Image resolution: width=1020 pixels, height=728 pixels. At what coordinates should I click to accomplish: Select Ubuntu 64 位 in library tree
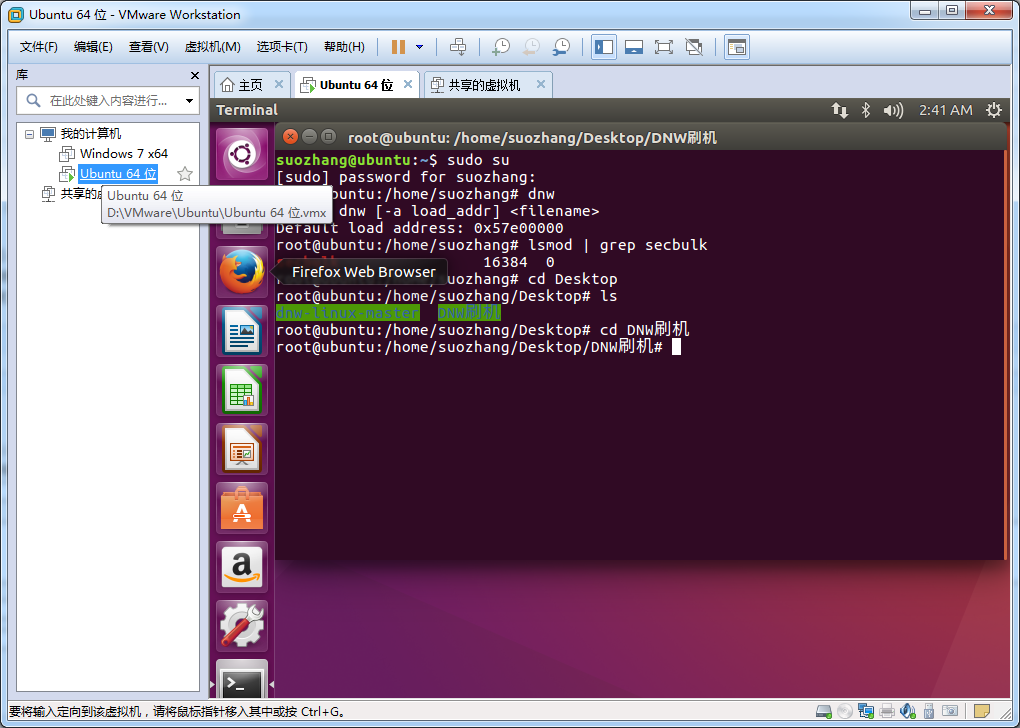click(x=118, y=174)
